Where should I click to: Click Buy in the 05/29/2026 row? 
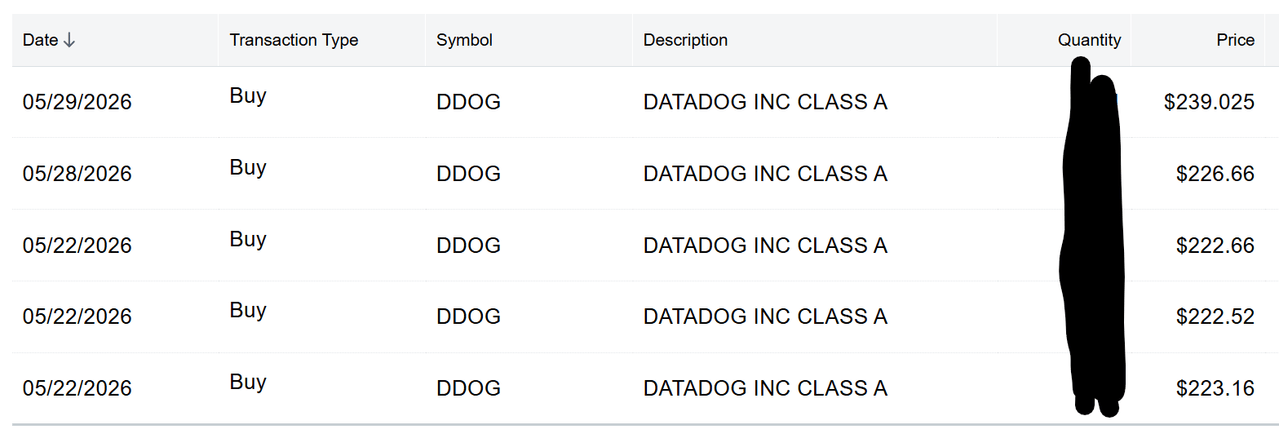247,97
